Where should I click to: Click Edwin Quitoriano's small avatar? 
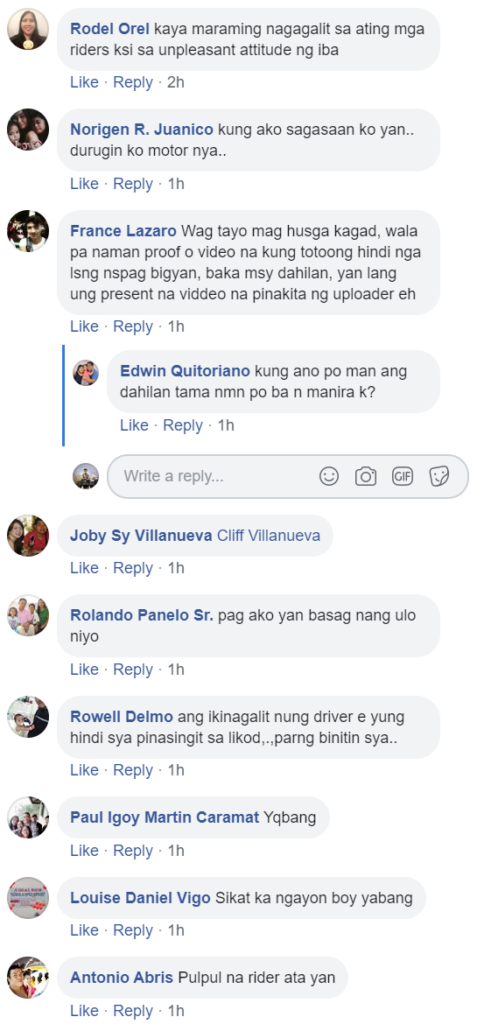pos(86,372)
